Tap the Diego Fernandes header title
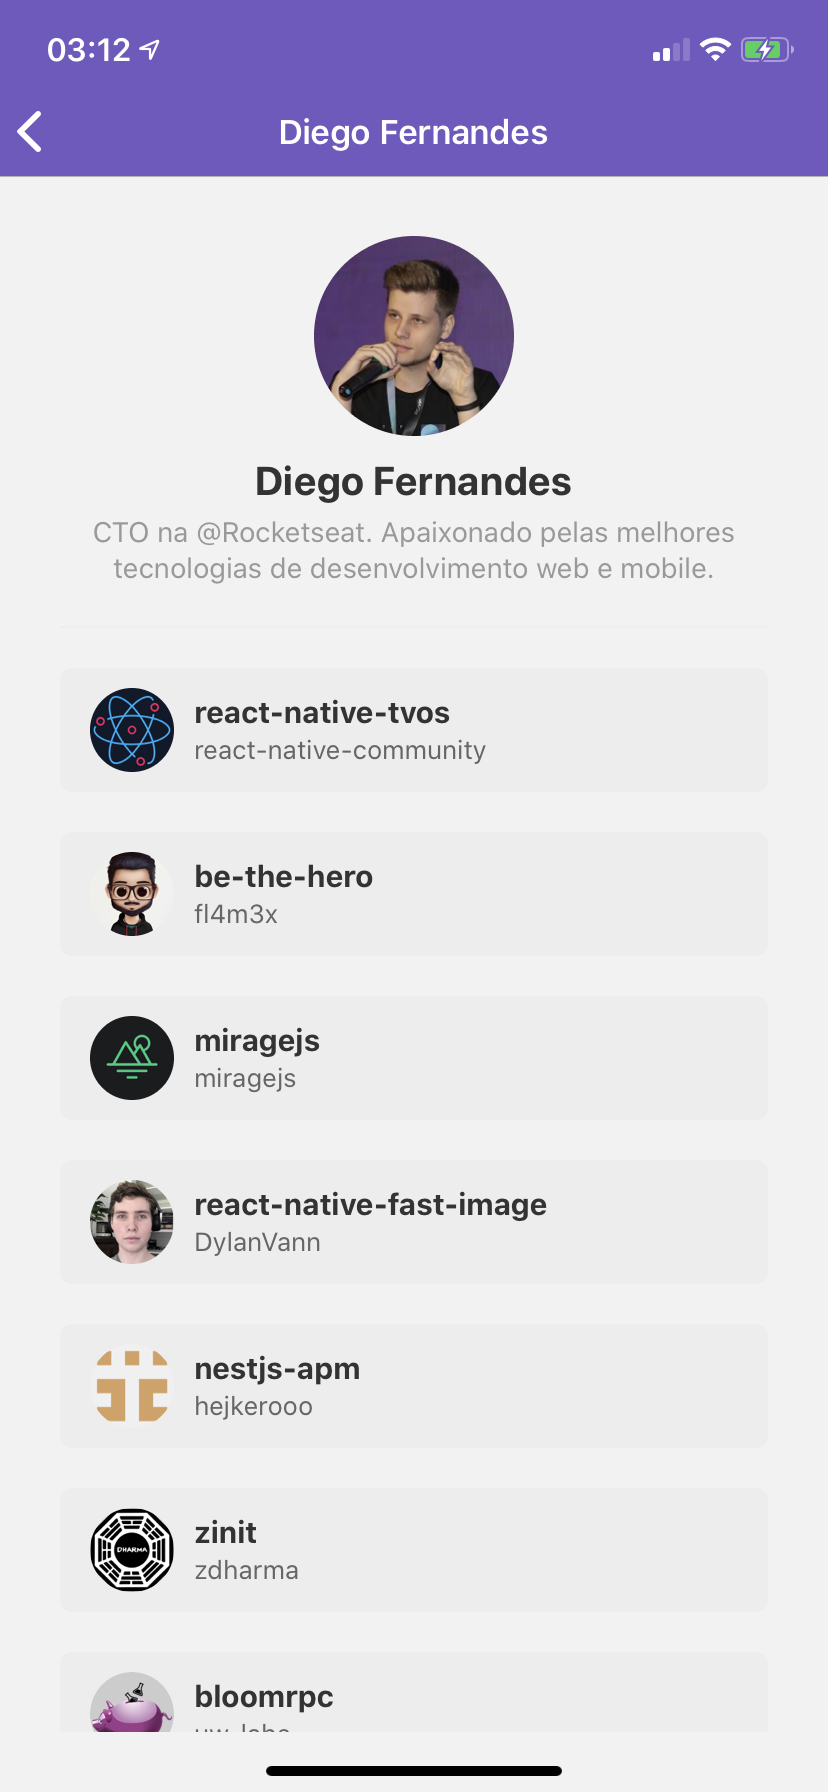 pos(413,132)
